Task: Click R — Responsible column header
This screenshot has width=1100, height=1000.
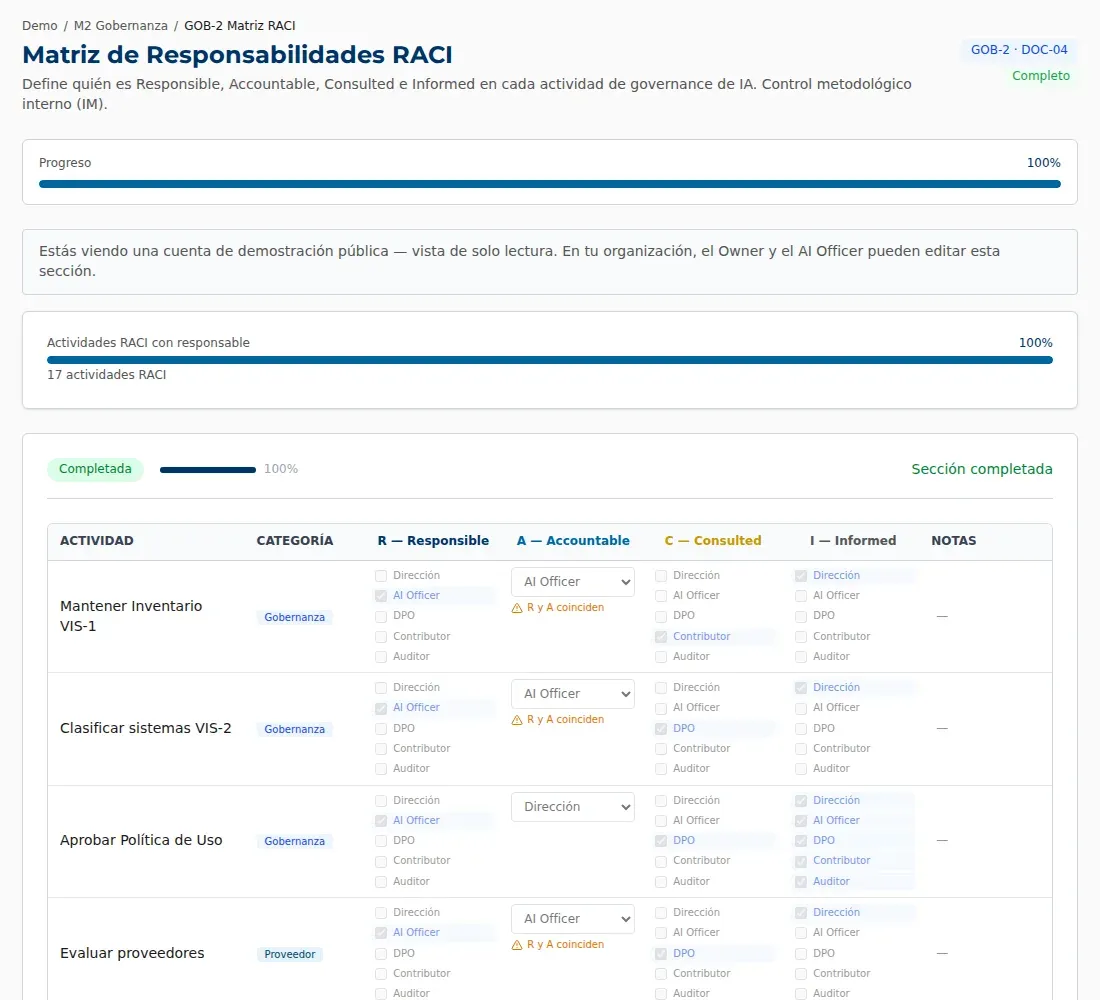Action: point(433,541)
